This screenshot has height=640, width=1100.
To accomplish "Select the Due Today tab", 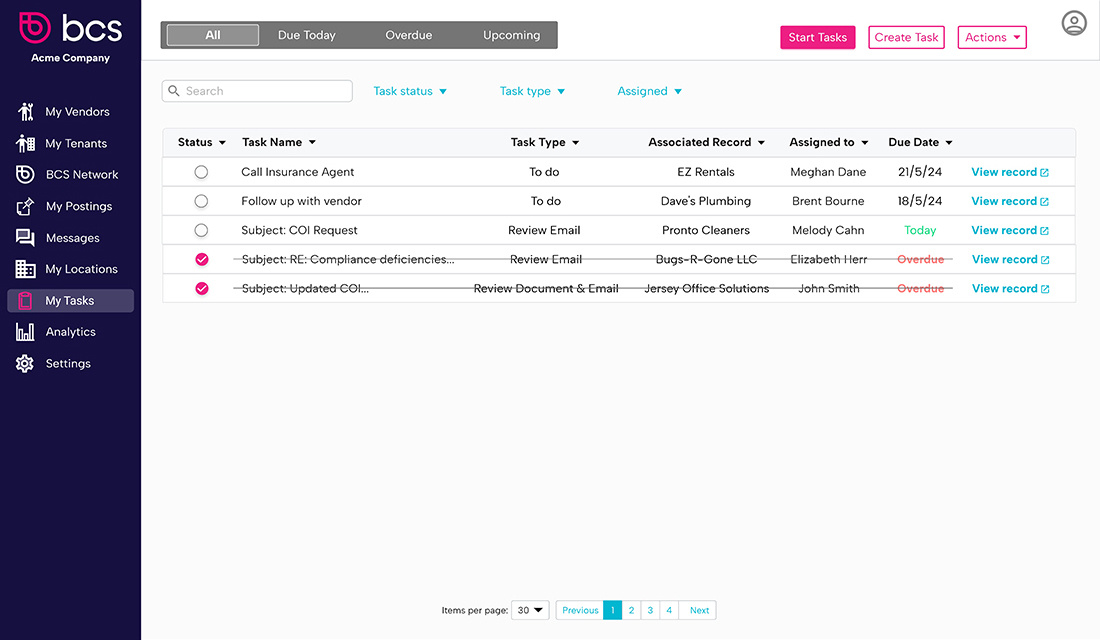I will pyautogui.click(x=306, y=34).
